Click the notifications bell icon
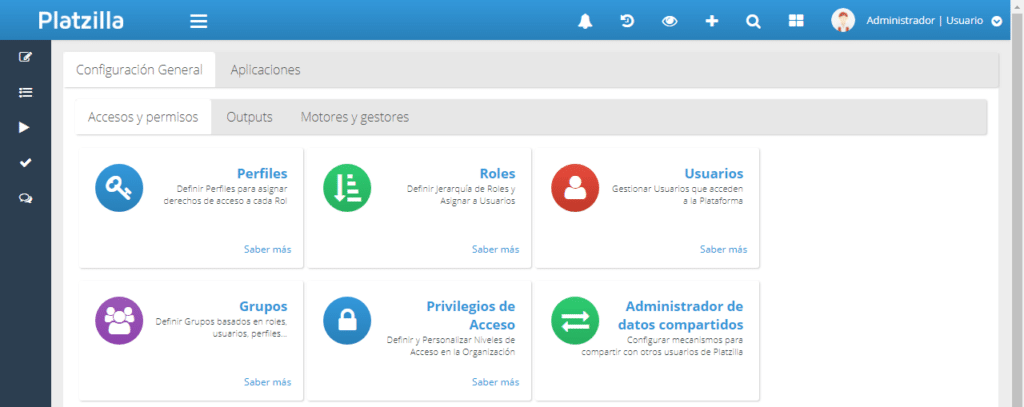The width and height of the screenshot is (1024, 407). tap(585, 21)
